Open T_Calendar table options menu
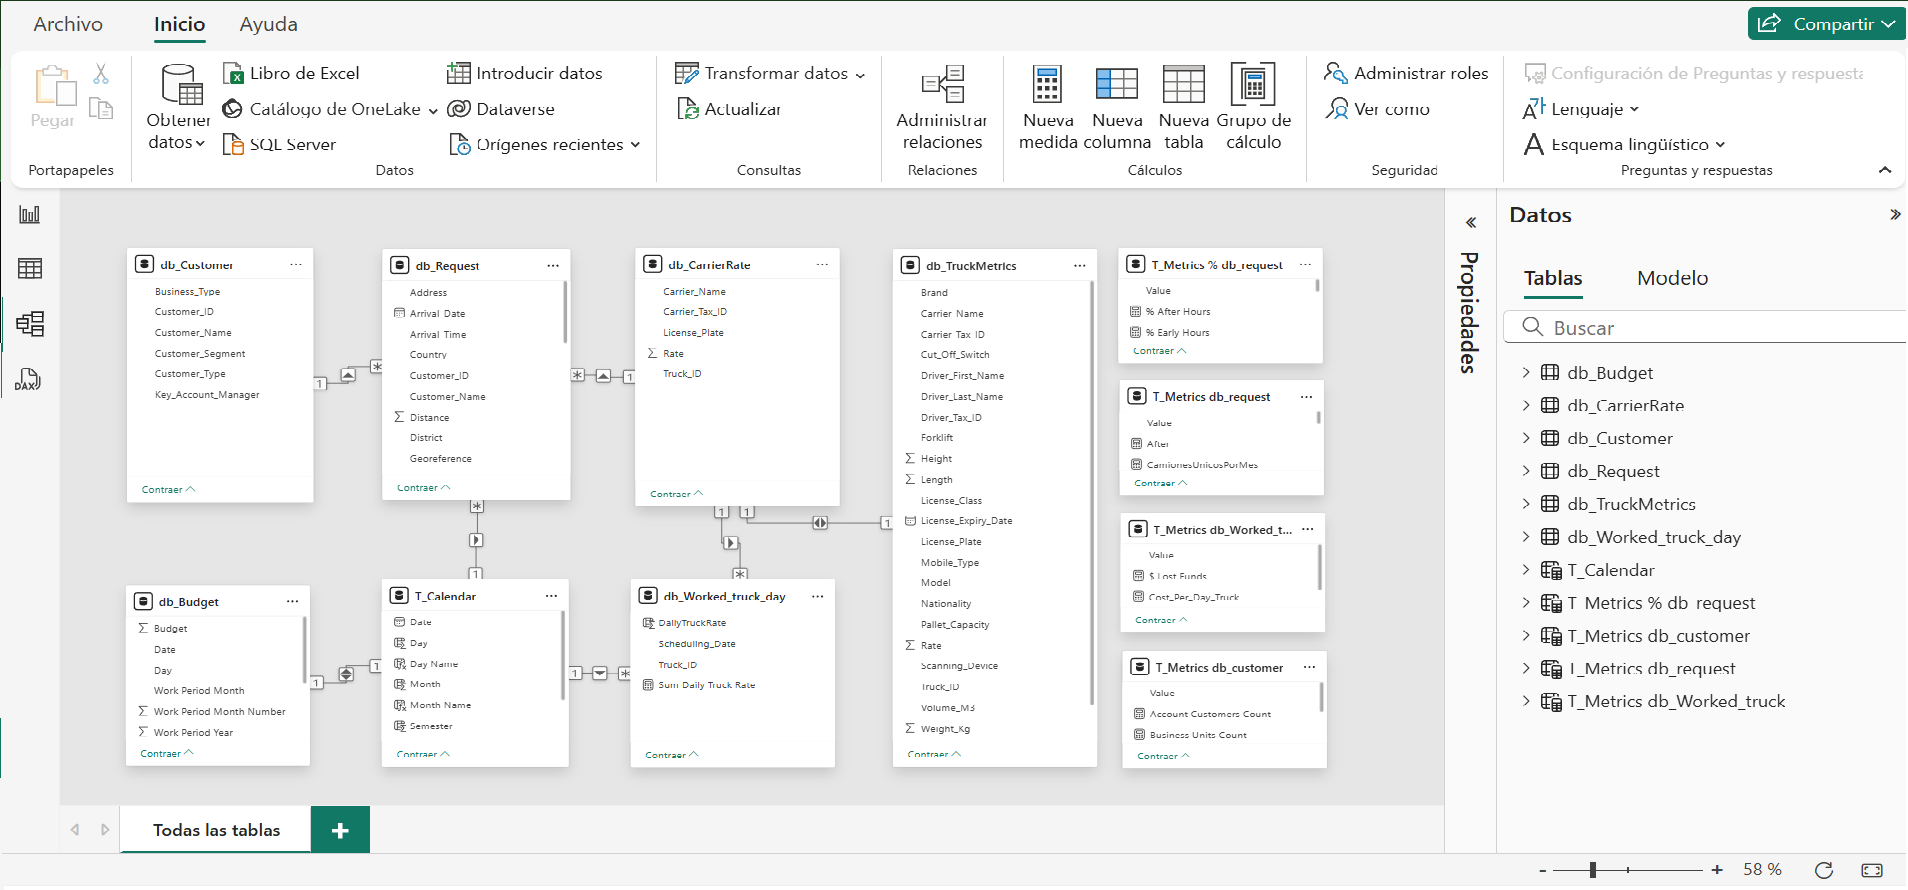1908x890 pixels. pyautogui.click(x=551, y=596)
